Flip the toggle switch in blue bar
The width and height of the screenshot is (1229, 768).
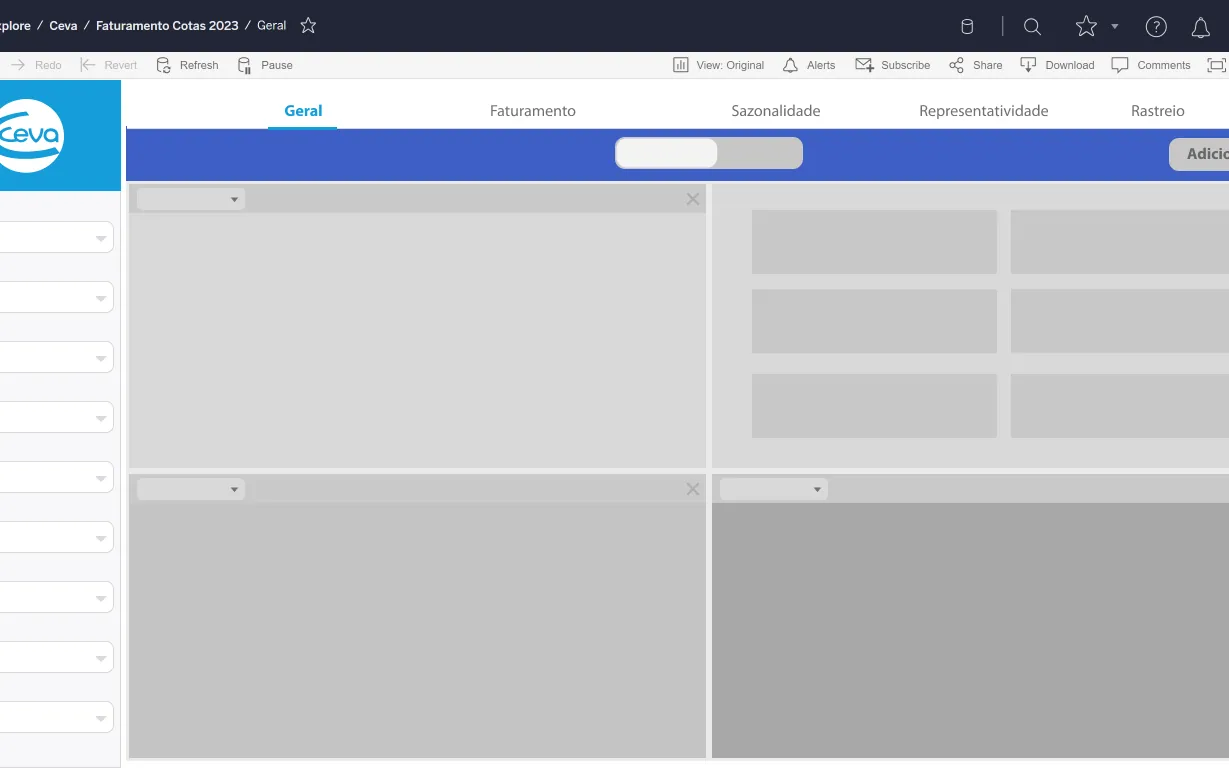click(709, 153)
